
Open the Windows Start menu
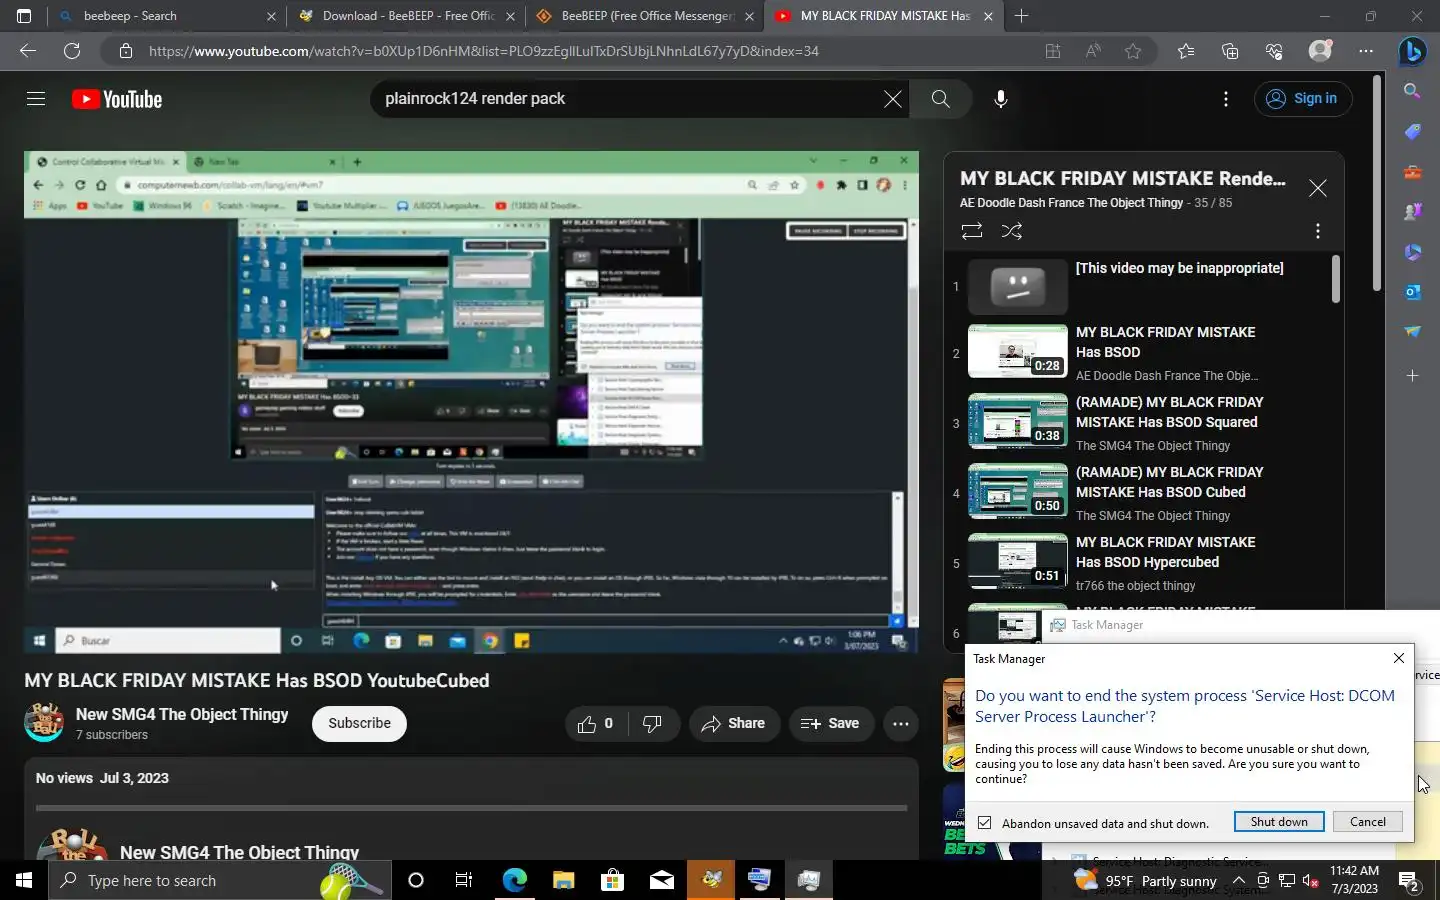click(24, 880)
